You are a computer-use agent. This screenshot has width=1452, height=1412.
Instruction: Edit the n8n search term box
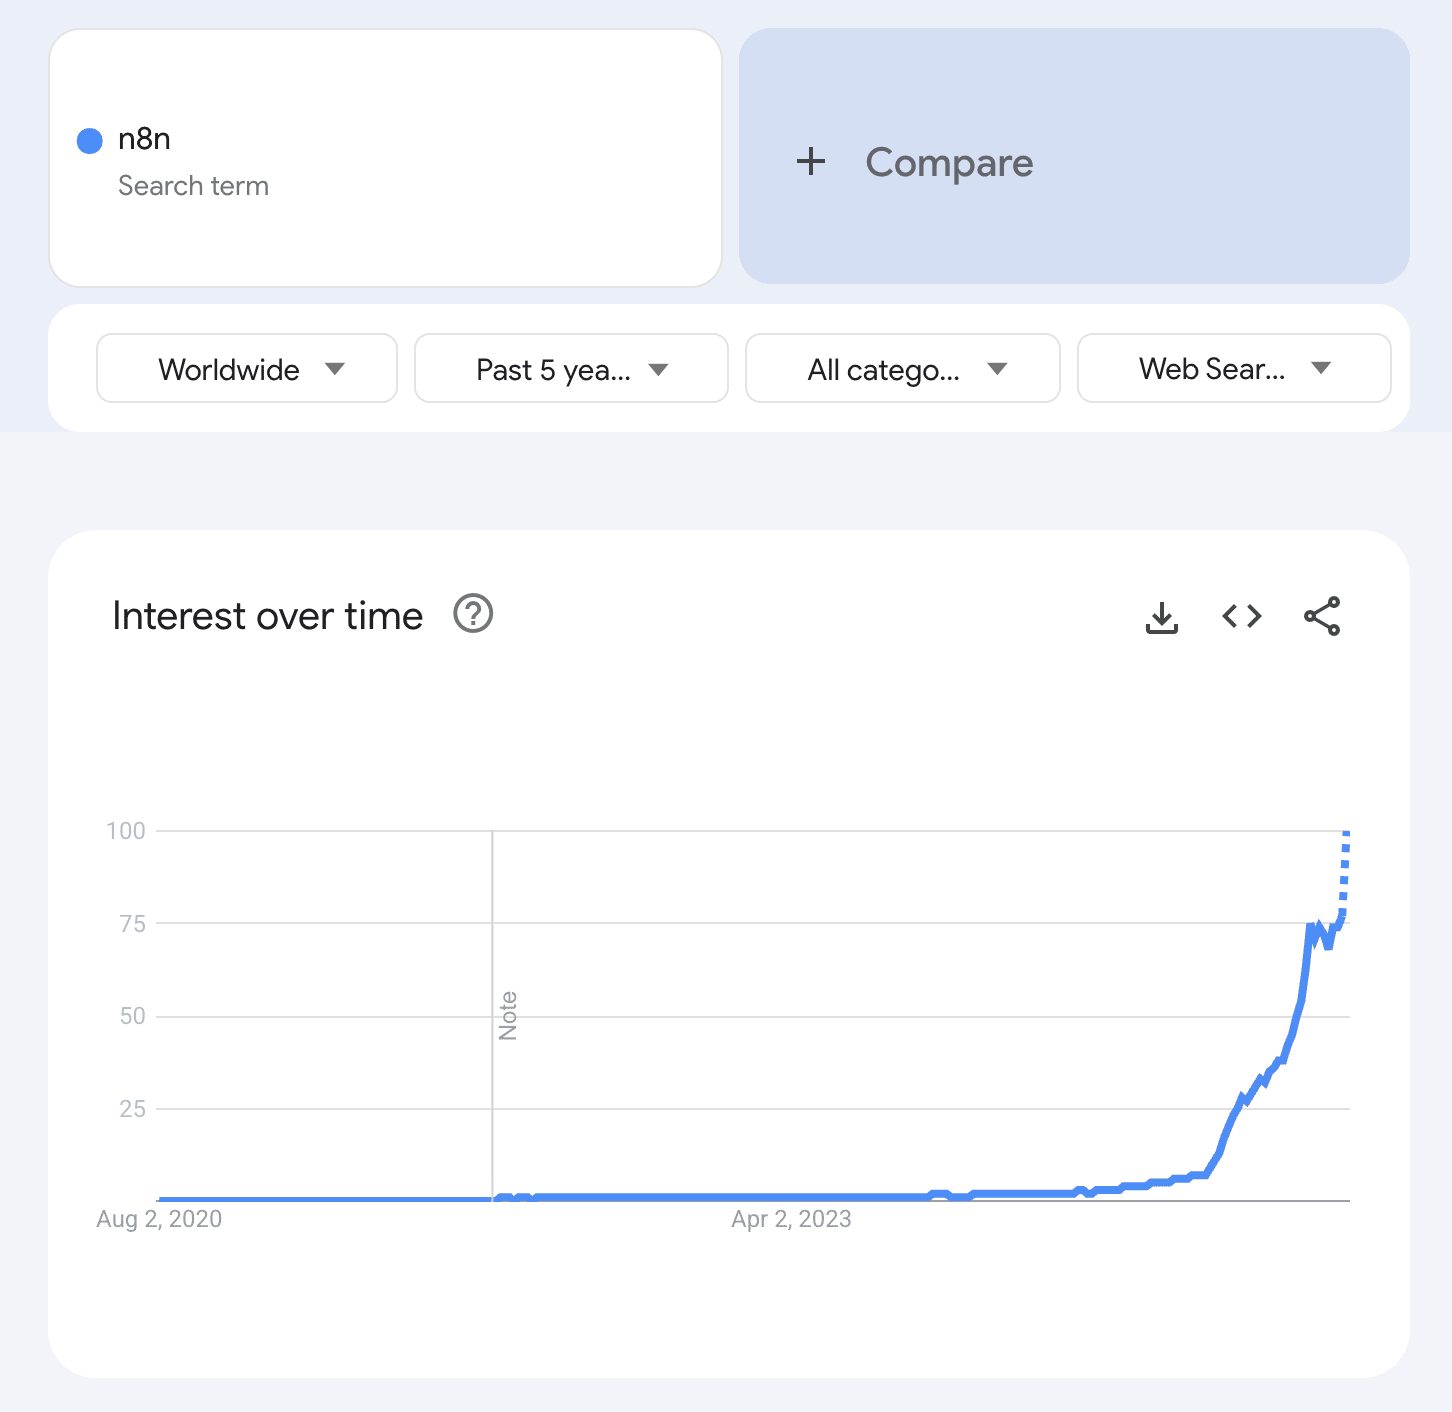tap(386, 158)
